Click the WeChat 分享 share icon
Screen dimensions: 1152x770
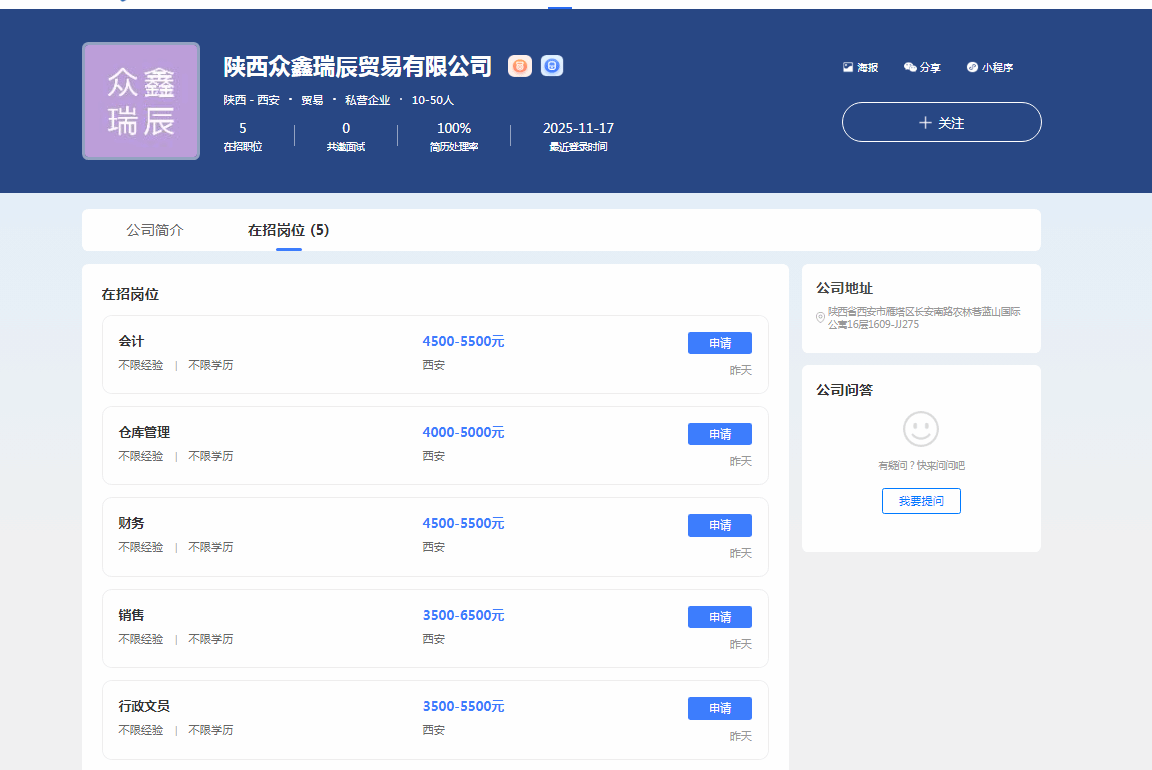(910, 67)
